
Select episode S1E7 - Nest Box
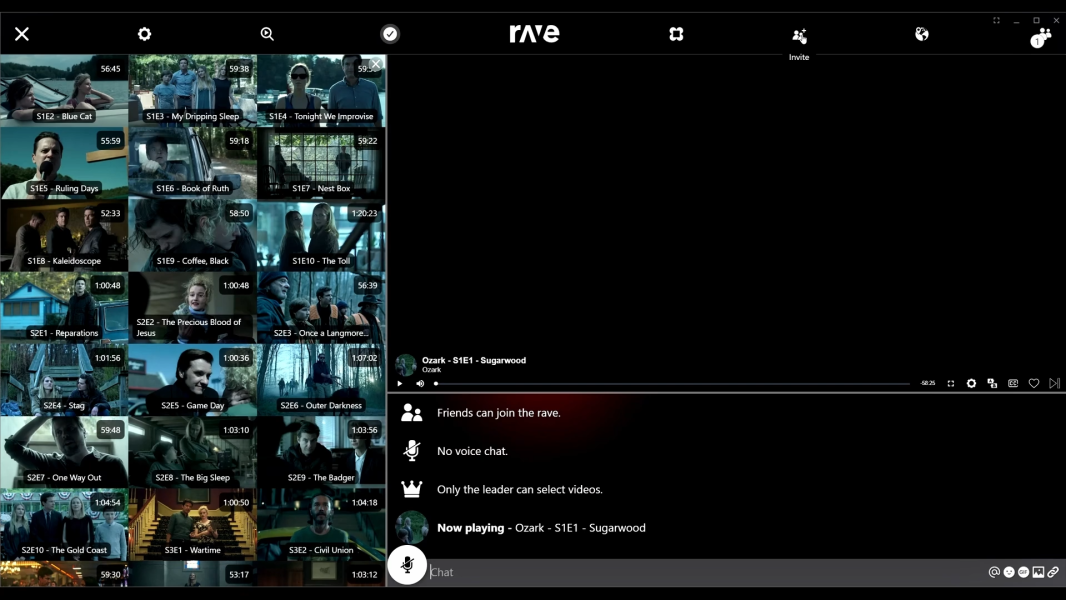tap(321, 163)
